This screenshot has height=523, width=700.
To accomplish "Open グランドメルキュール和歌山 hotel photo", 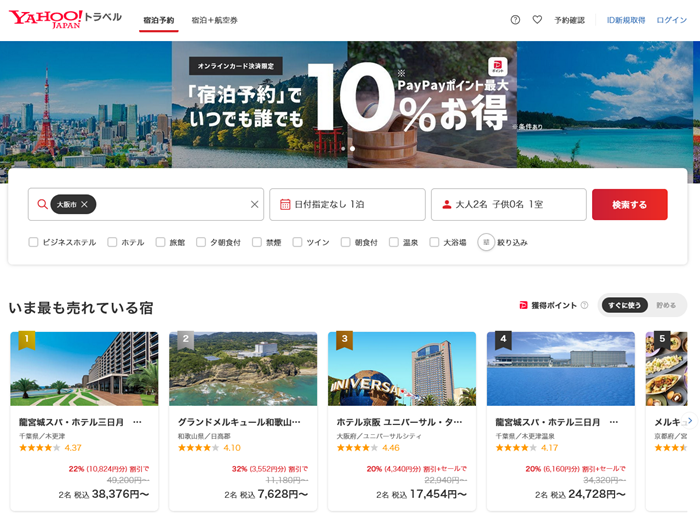I will point(243,369).
